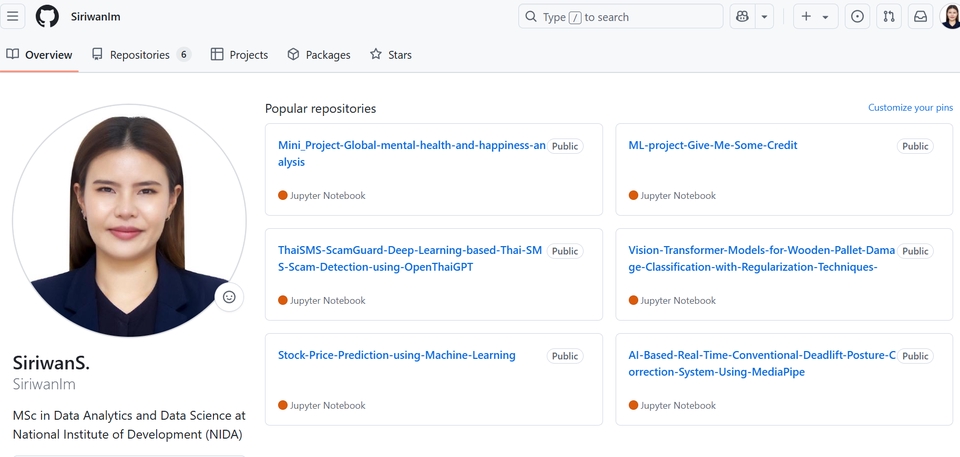Click the set status smiley icon
960x457 pixels.
click(229, 297)
